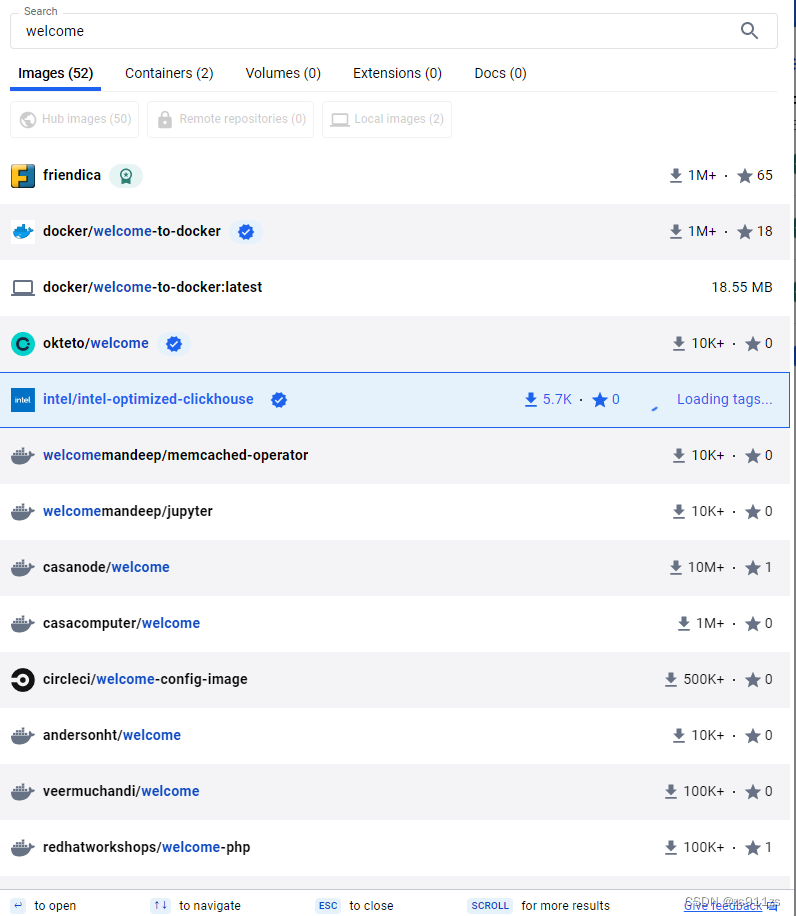Image resolution: width=796 pixels, height=916 pixels.
Task: Click verified badge beside intel-optimized-clickhouse
Action: (279, 400)
